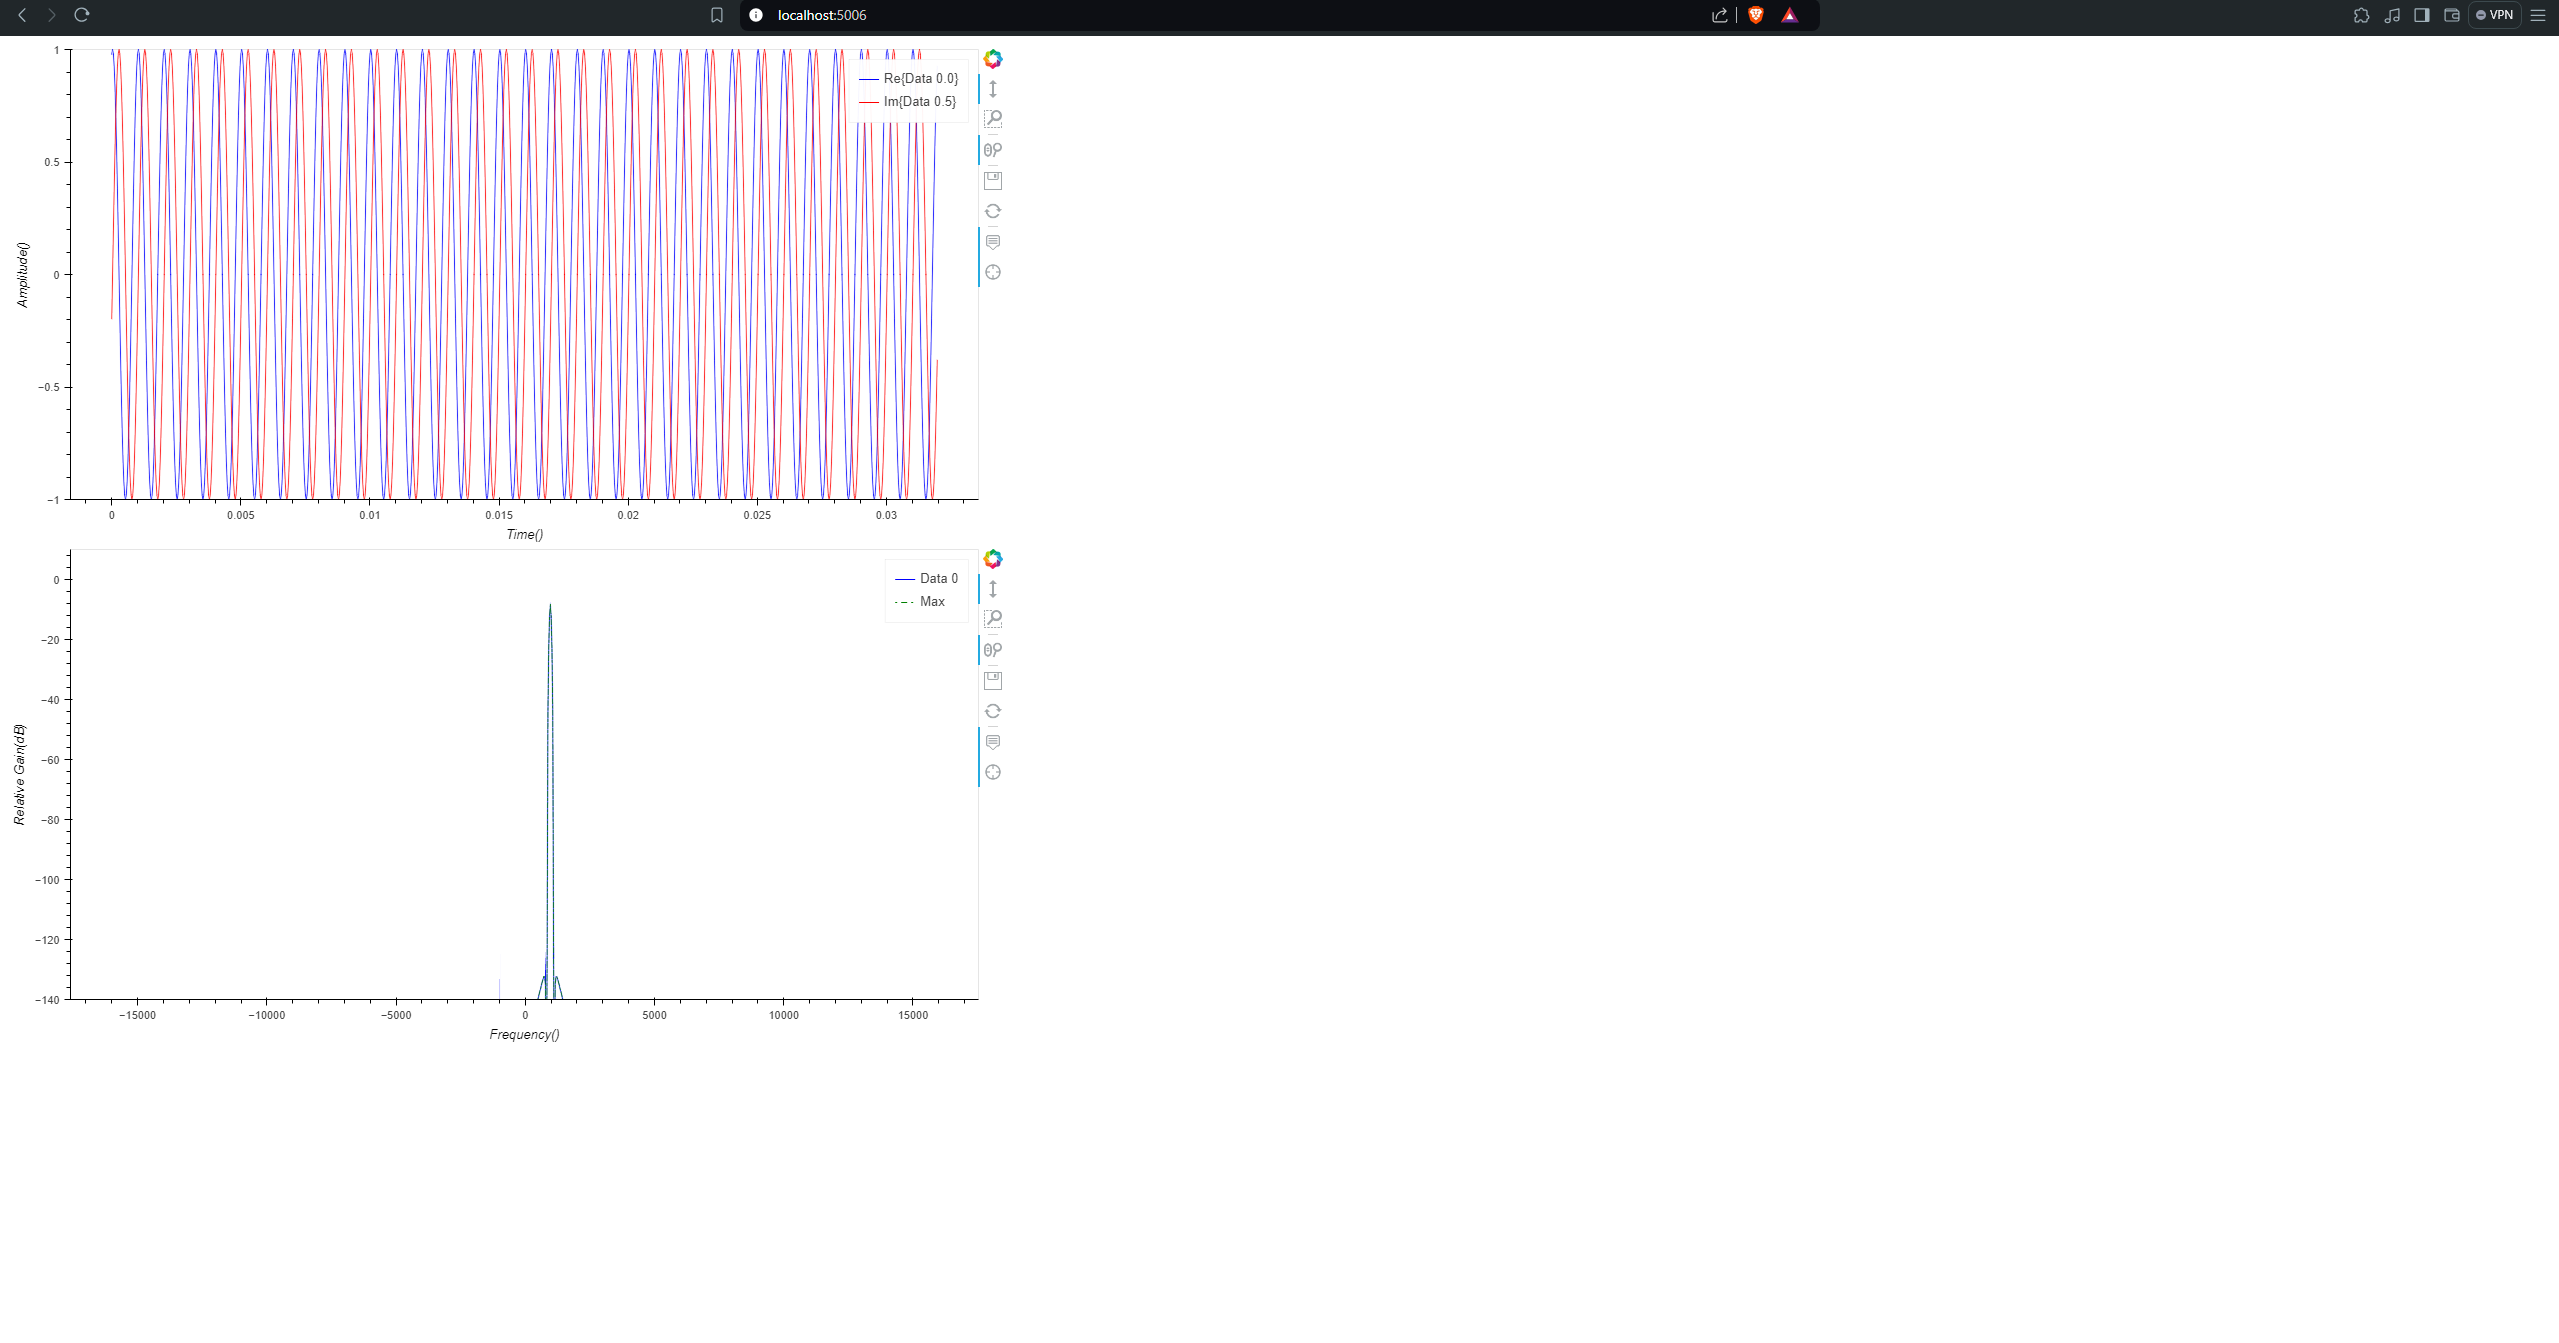Click the Bokeh logo on the frequency spectrum plot
Viewport: 2559px width, 1343px height.
992,559
